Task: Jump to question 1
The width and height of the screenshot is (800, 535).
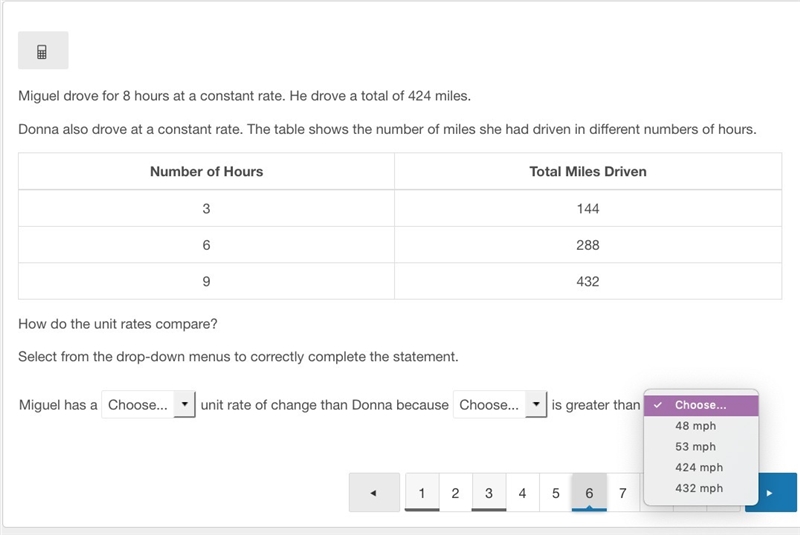Action: [x=422, y=493]
